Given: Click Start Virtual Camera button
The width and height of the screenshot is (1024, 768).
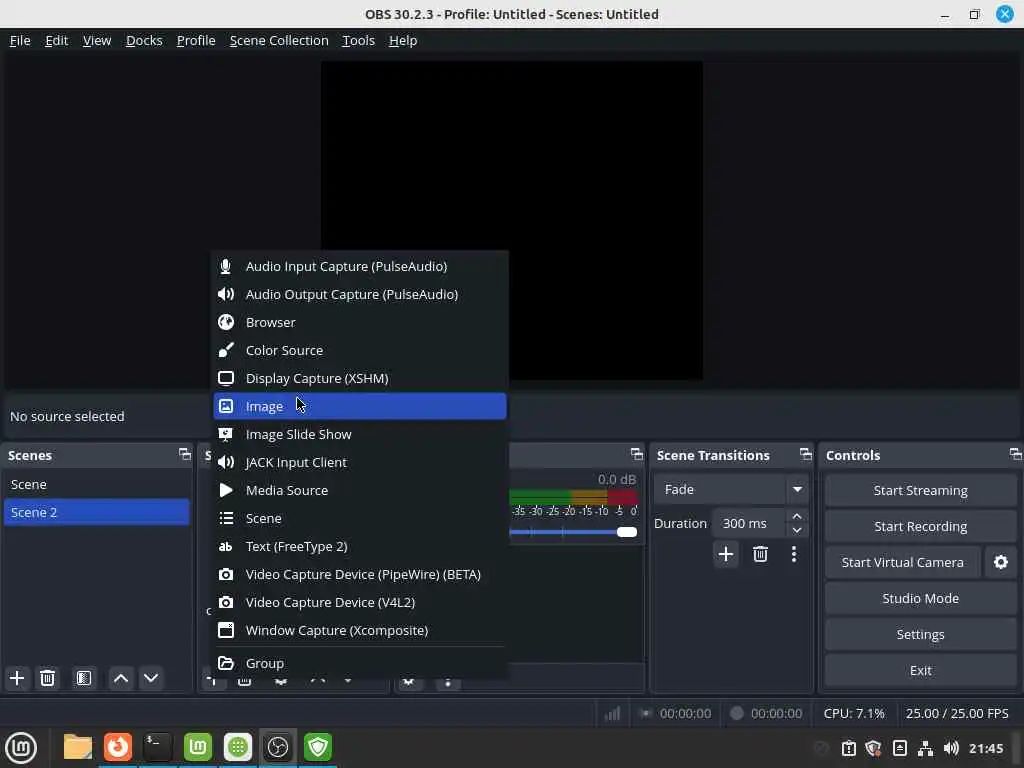Looking at the screenshot, I should pos(903,562).
